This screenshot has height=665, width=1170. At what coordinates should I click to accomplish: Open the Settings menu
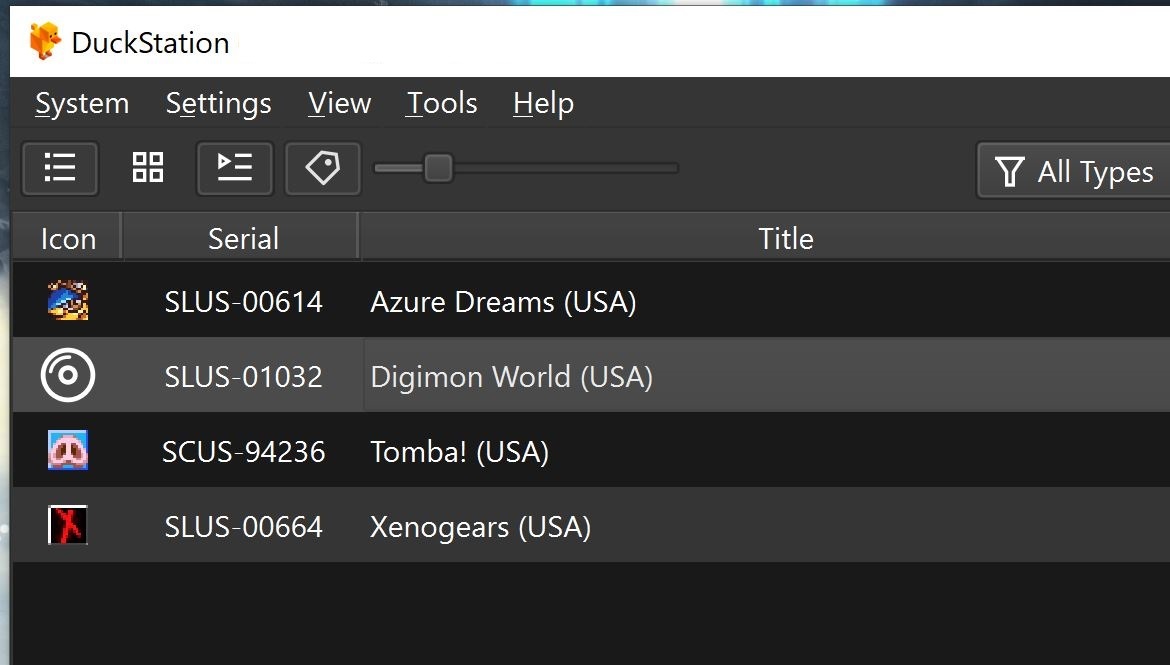tap(219, 103)
